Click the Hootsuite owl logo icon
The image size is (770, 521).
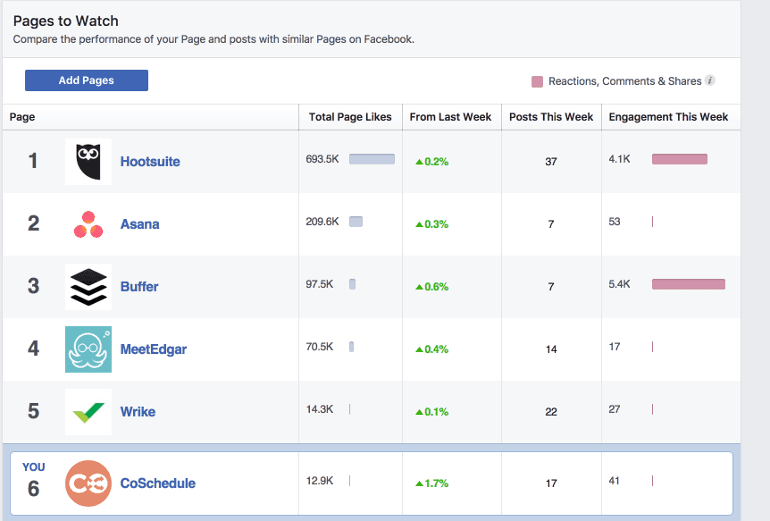tap(88, 161)
